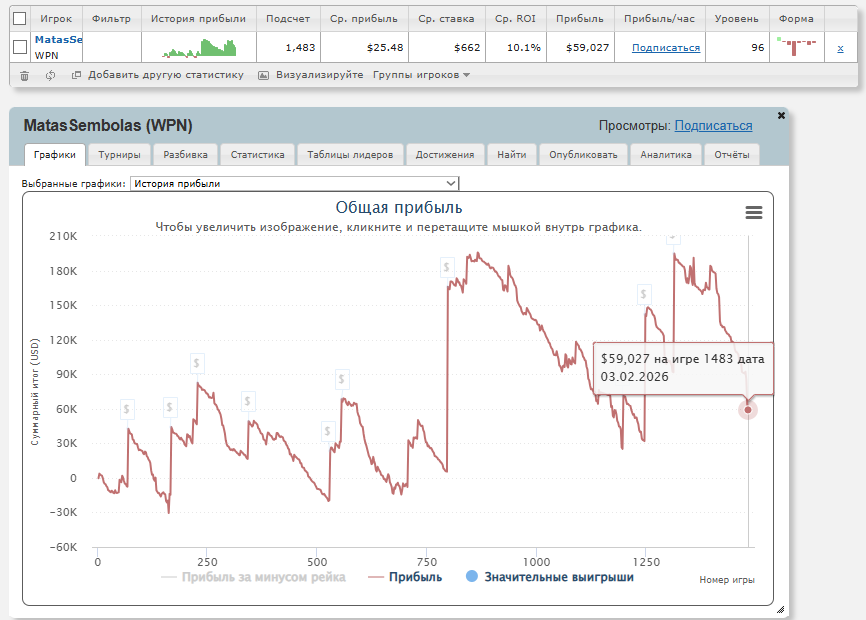Click the profit history sparkline thumbnail

click(x=199, y=48)
